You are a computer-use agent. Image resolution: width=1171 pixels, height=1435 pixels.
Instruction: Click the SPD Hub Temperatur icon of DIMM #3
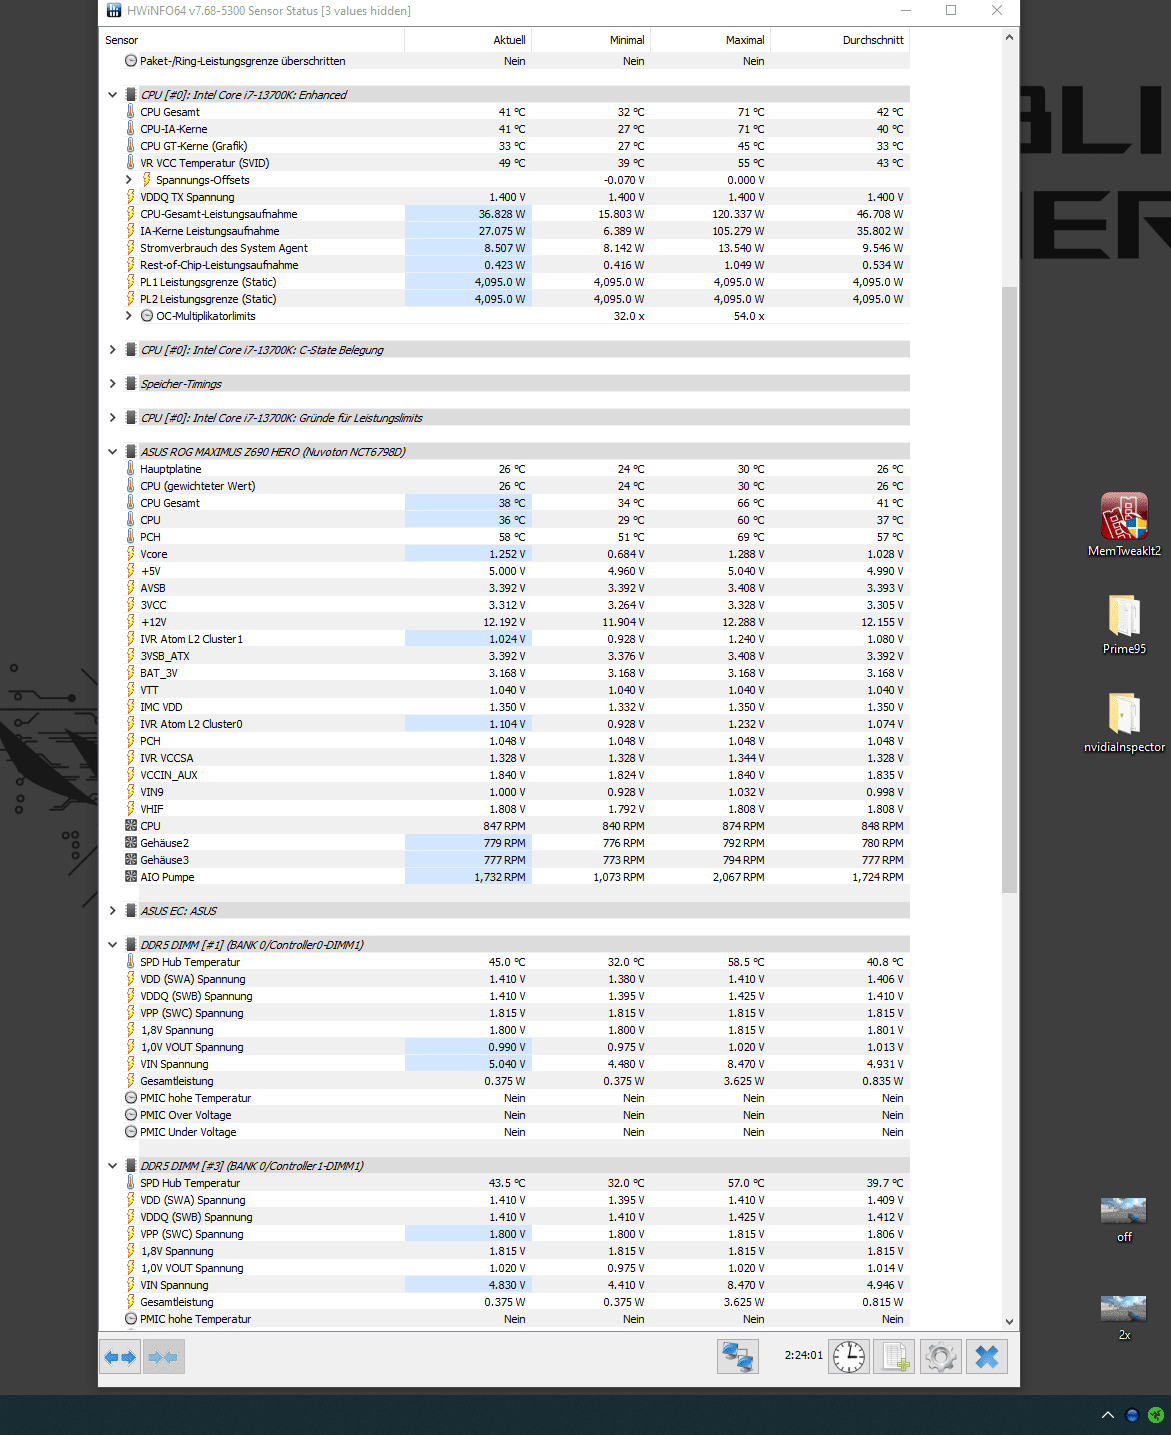(131, 1183)
